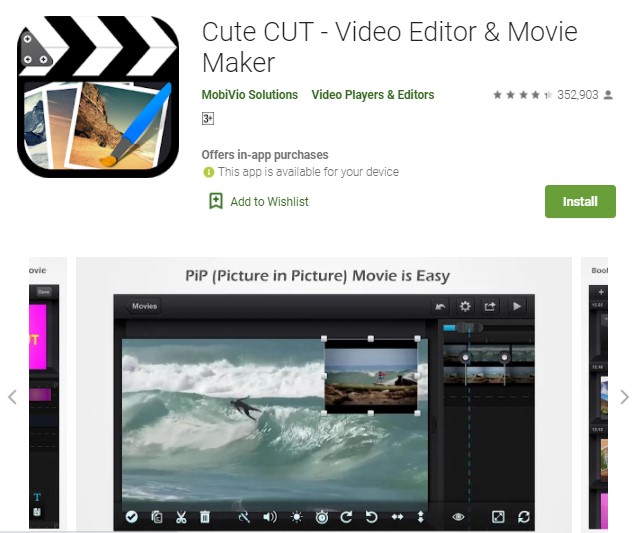This screenshot has width=642, height=533.
Task: Click the app title Cute CUT heading
Action: click(x=389, y=47)
